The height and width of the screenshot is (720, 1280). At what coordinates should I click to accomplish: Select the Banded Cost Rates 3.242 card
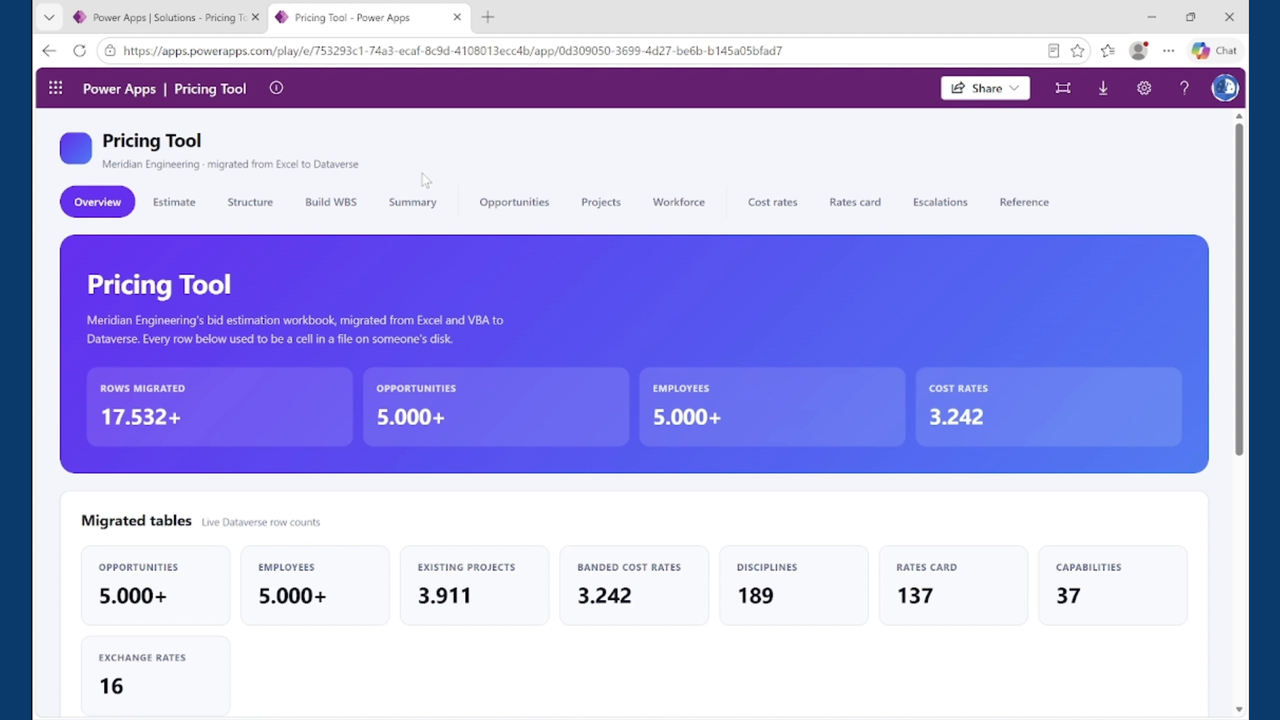[x=634, y=585]
